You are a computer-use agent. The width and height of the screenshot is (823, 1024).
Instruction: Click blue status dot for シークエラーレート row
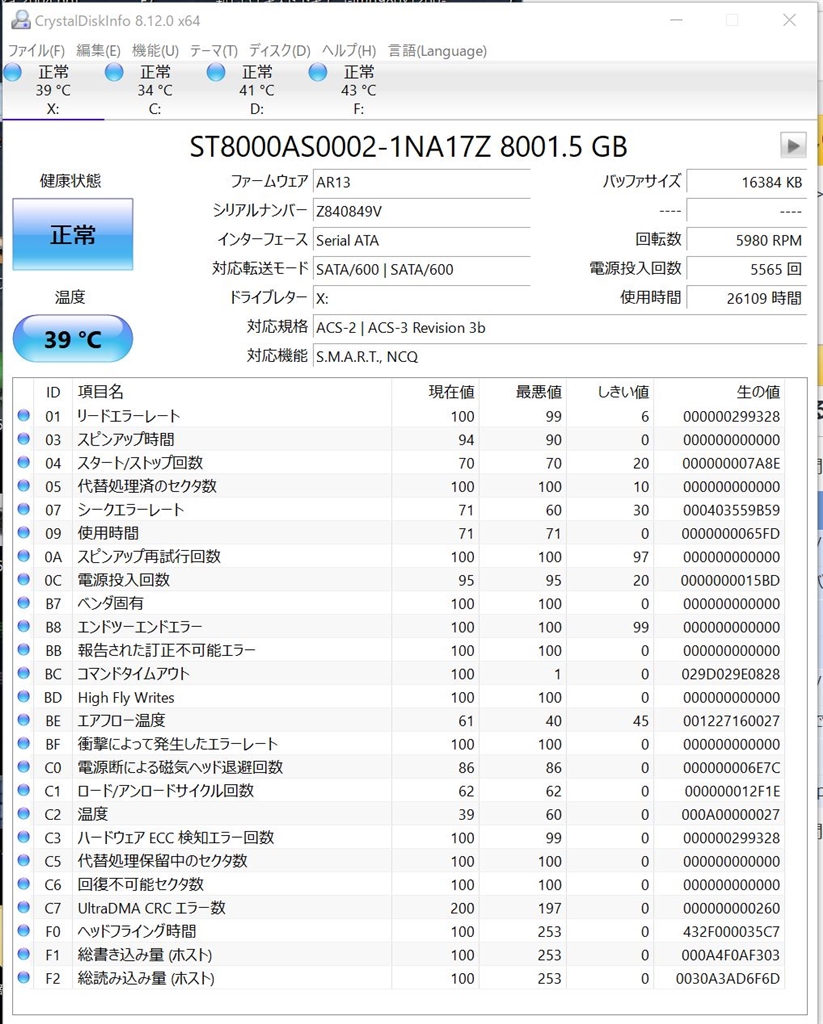coord(24,509)
